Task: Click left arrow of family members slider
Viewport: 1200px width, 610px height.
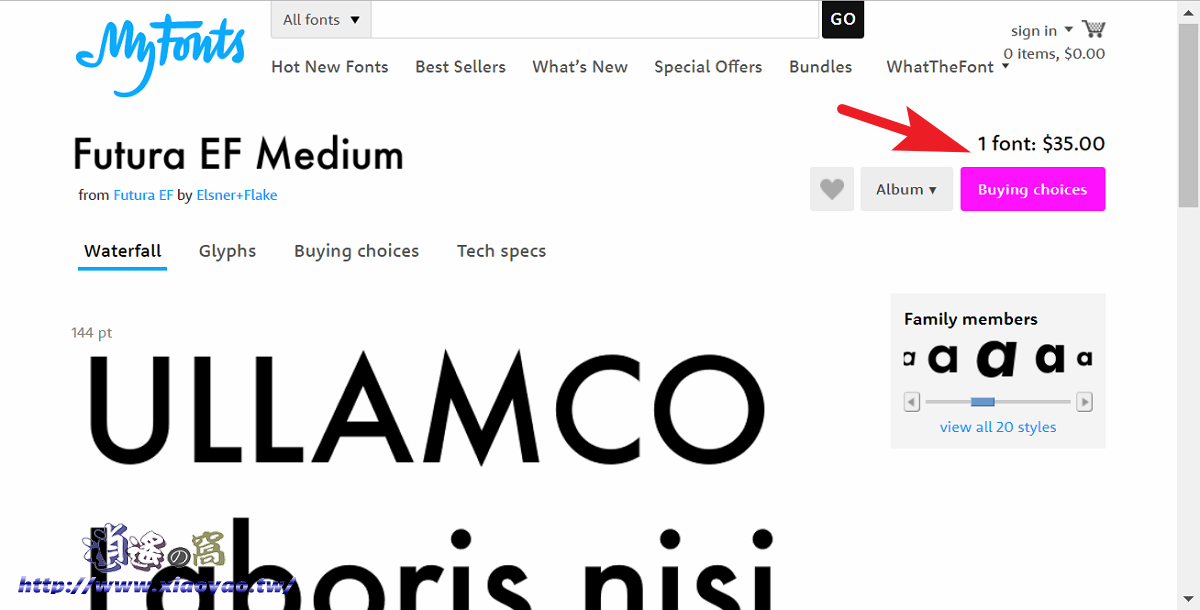Action: click(911, 402)
